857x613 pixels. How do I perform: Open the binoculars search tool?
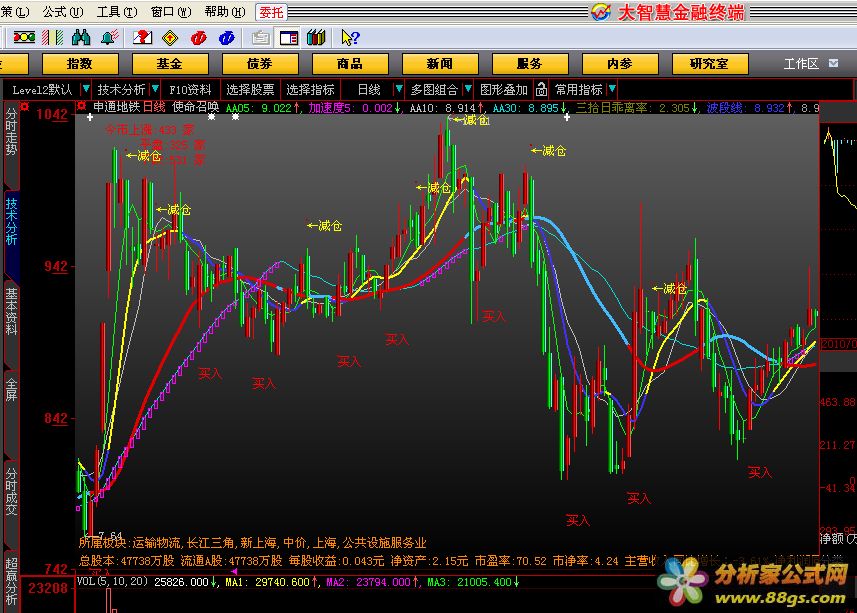click(81, 37)
